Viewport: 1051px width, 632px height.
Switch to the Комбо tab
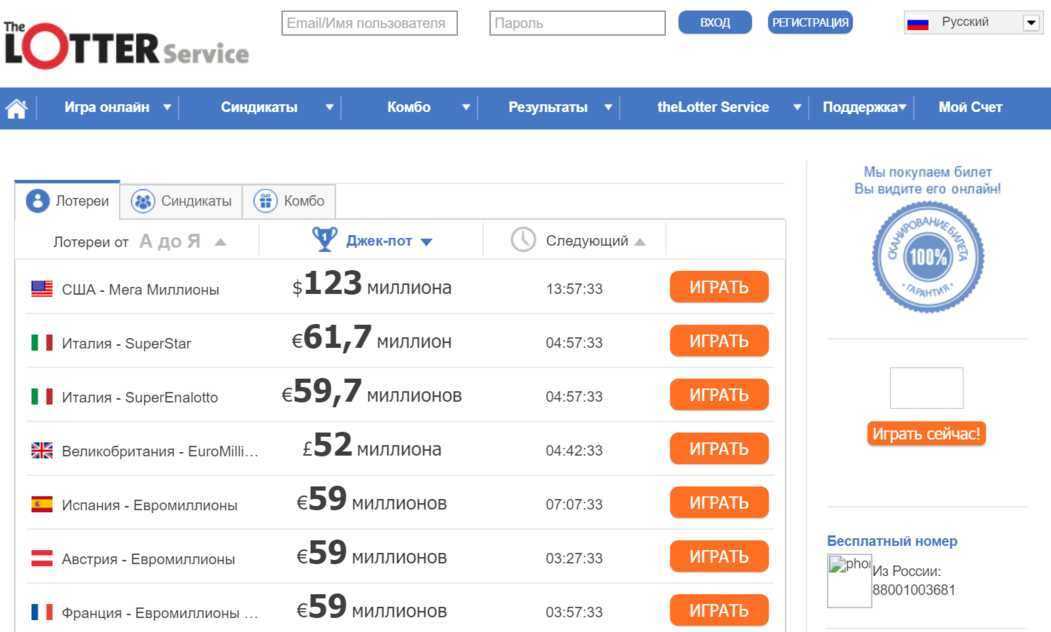[x=289, y=201]
